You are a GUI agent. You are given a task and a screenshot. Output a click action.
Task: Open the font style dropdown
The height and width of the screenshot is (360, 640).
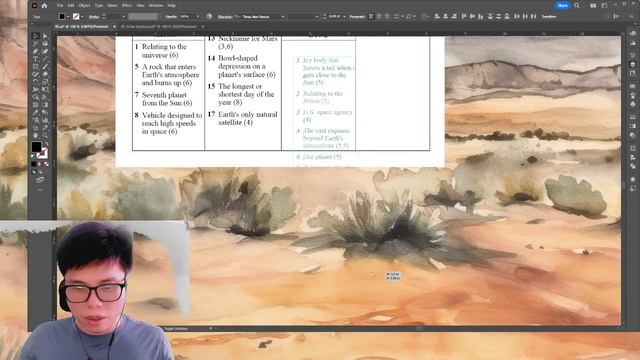coord(316,17)
